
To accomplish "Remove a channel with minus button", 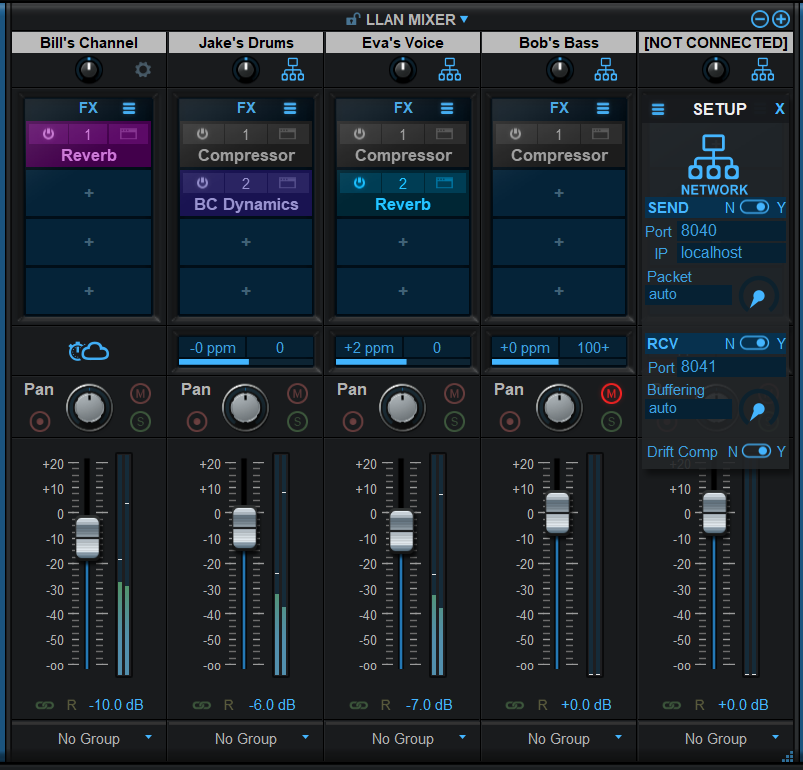I will [x=759, y=19].
